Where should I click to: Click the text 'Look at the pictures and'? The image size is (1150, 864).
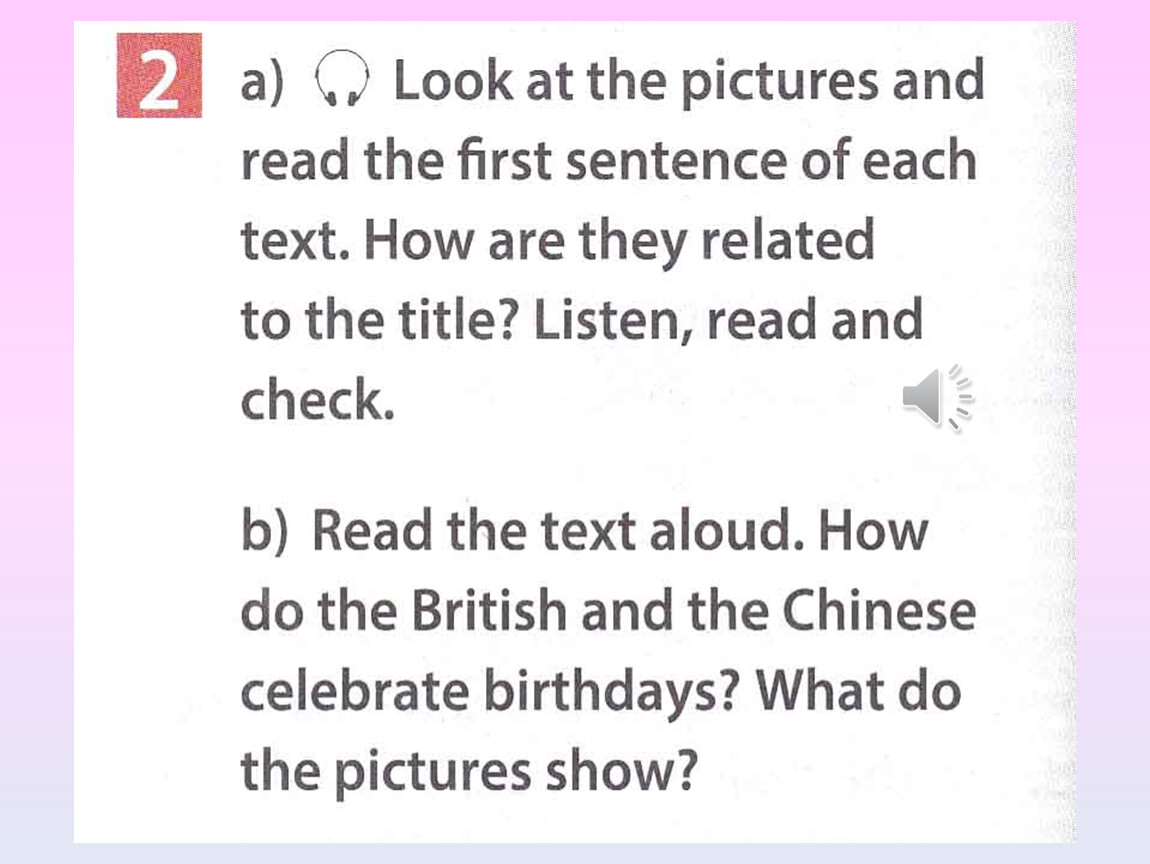tap(689, 82)
